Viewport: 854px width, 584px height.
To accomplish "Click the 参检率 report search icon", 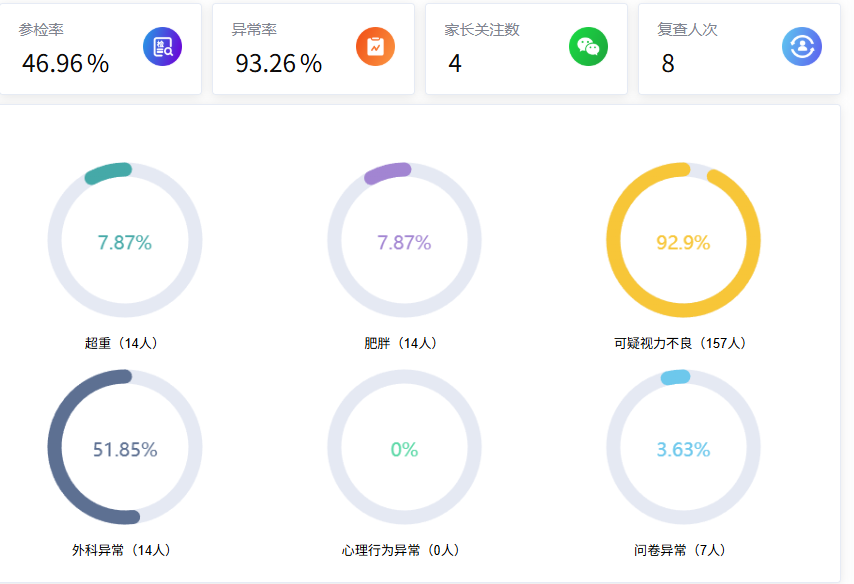I will 162,47.
